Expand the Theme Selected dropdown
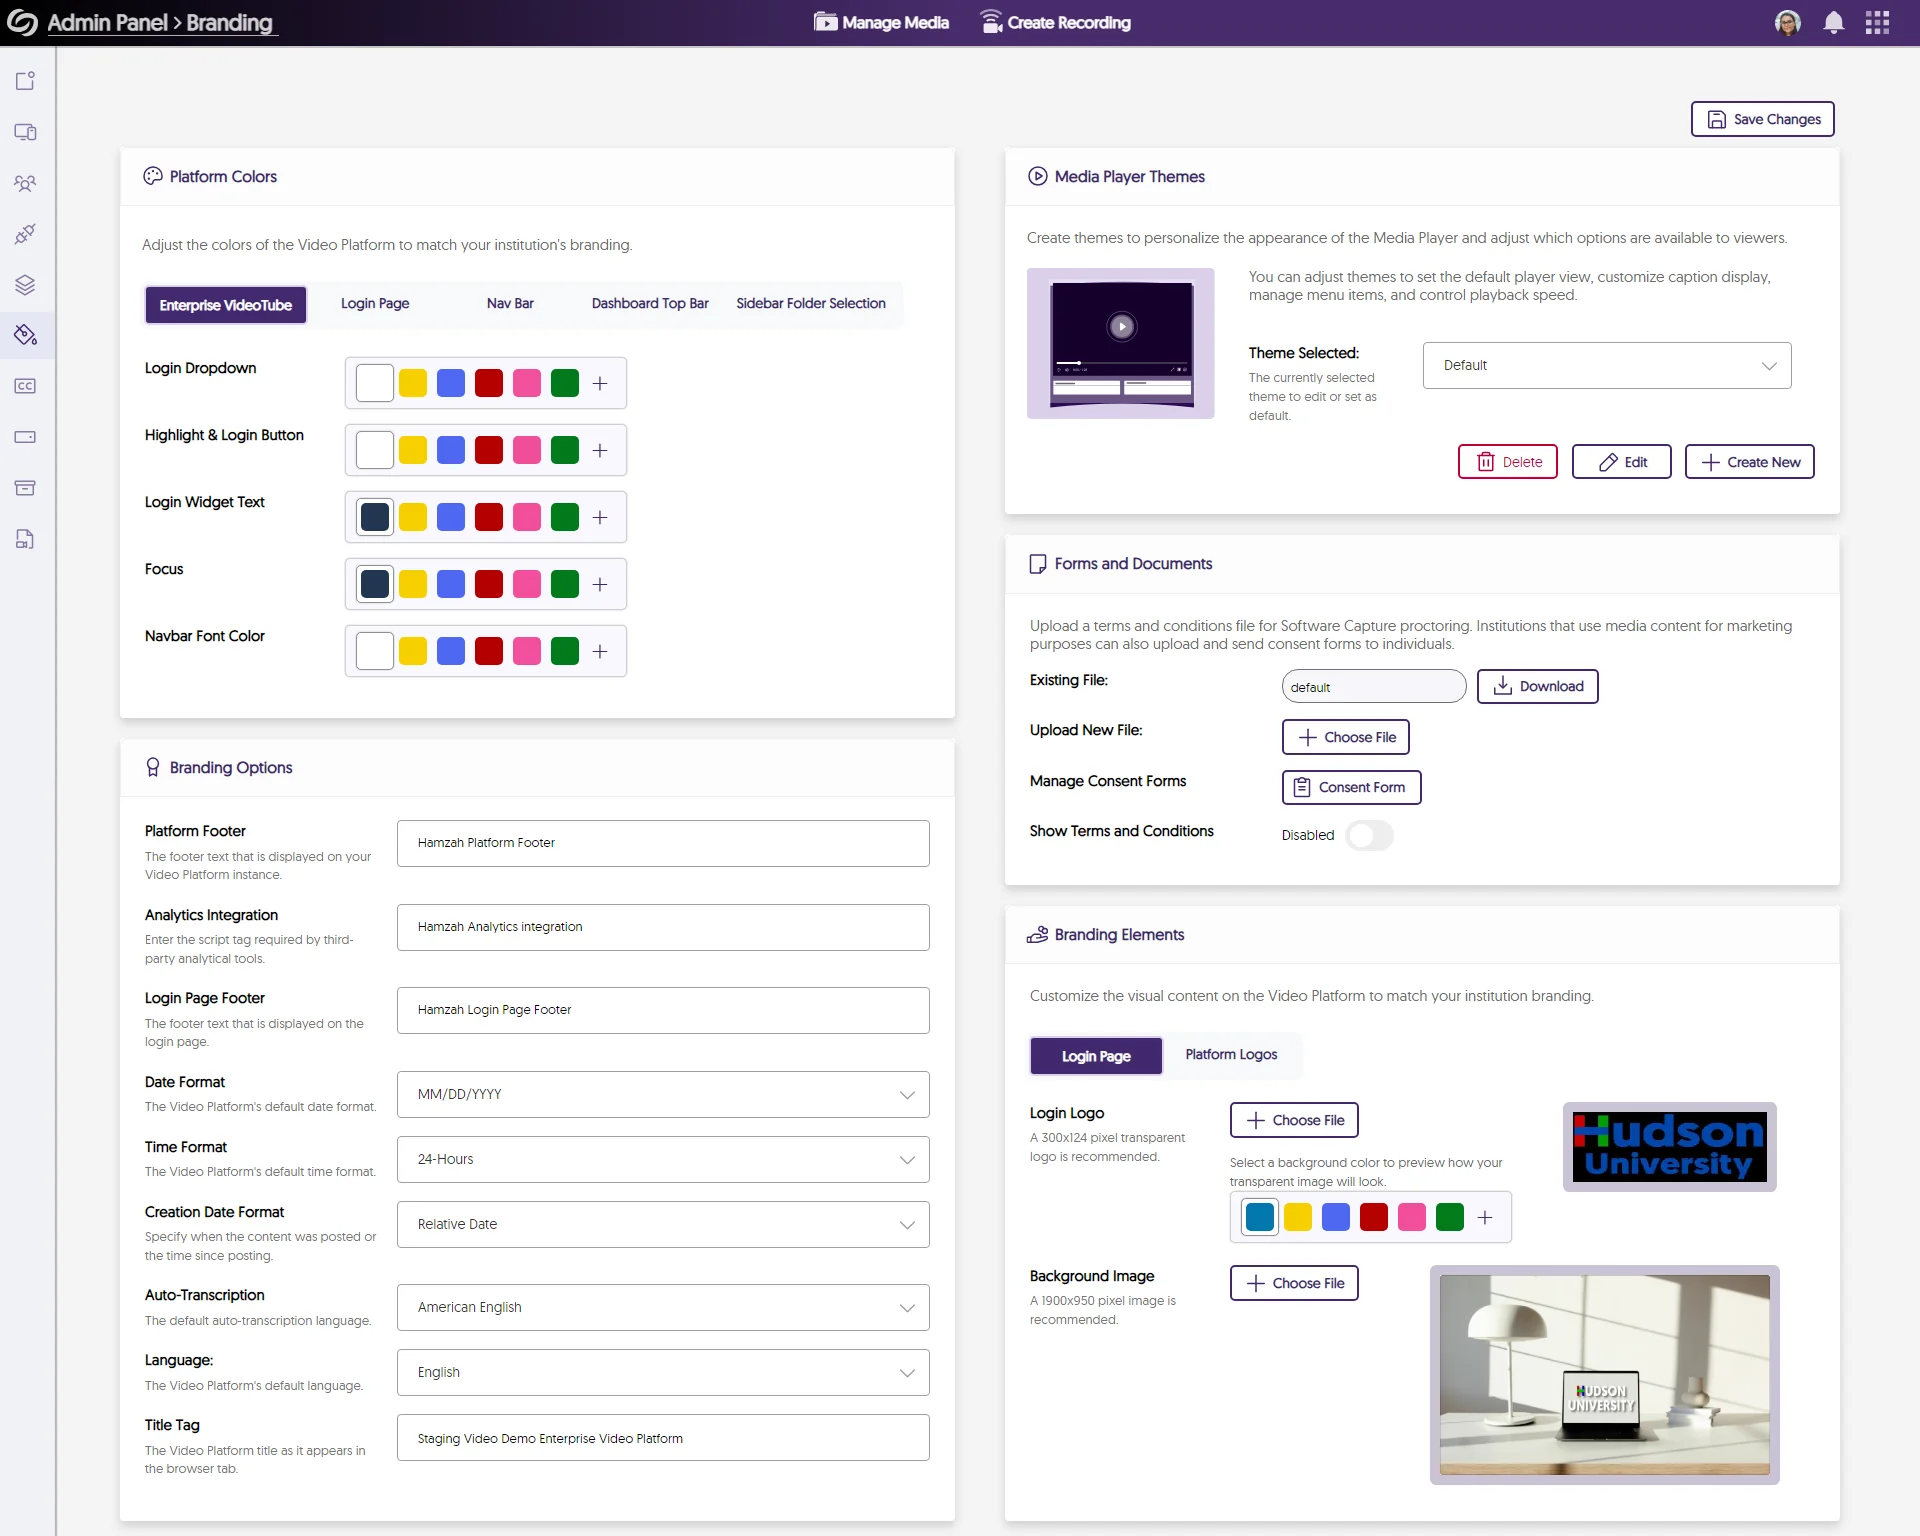This screenshot has height=1536, width=1920. point(1606,366)
